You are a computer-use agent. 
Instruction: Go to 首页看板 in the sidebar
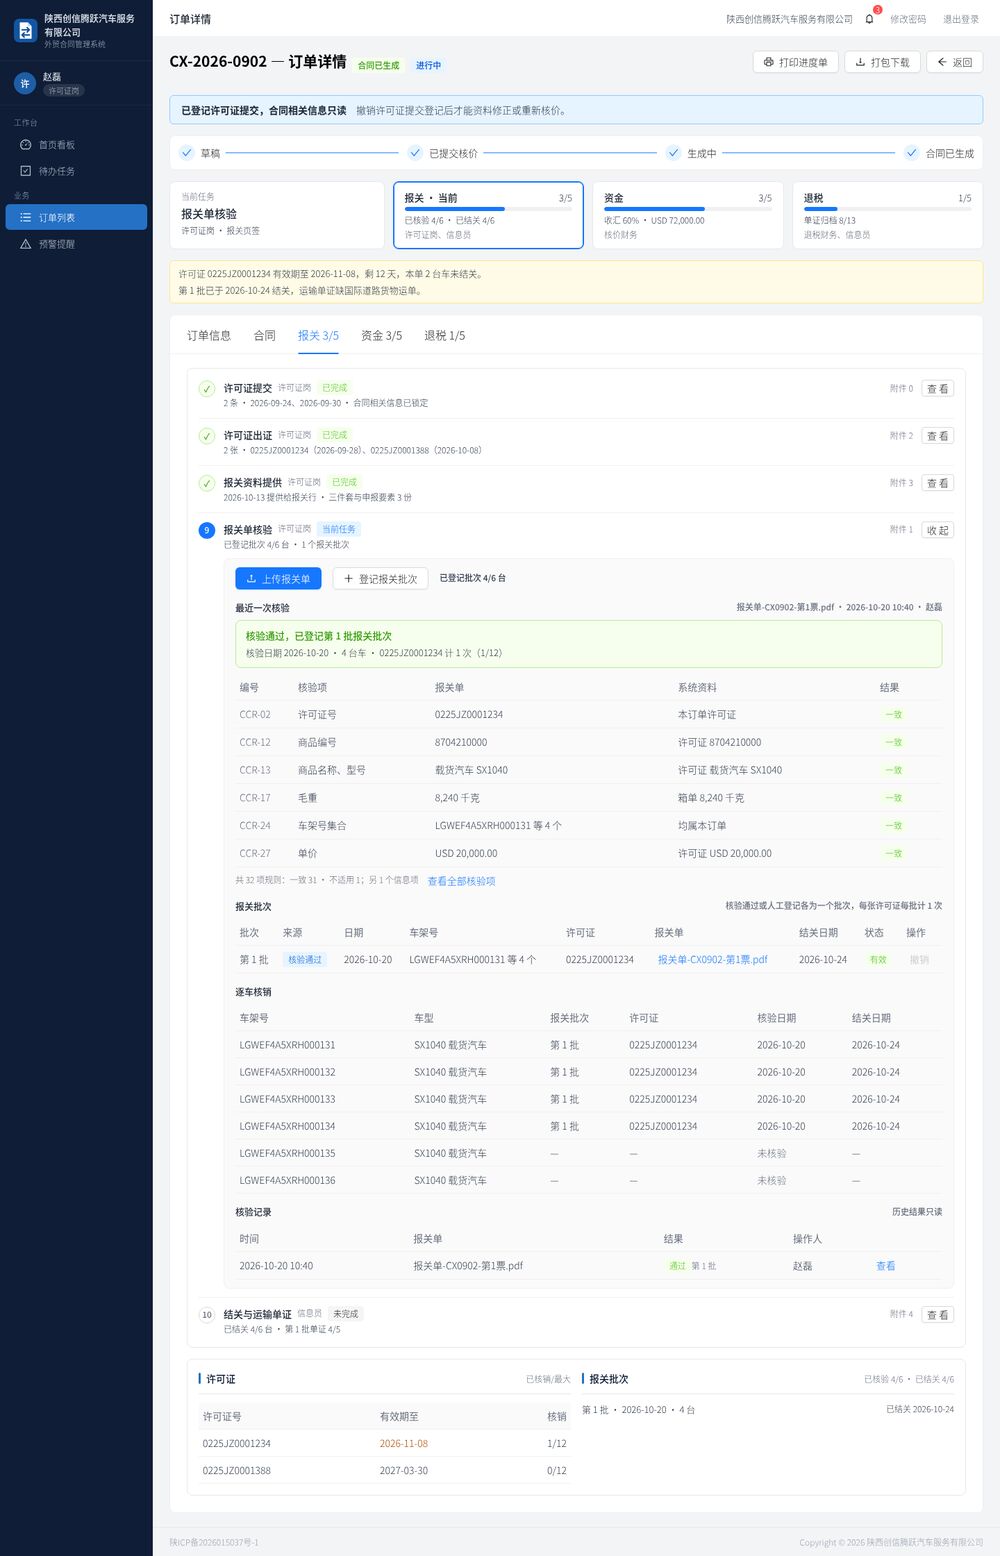coord(76,145)
